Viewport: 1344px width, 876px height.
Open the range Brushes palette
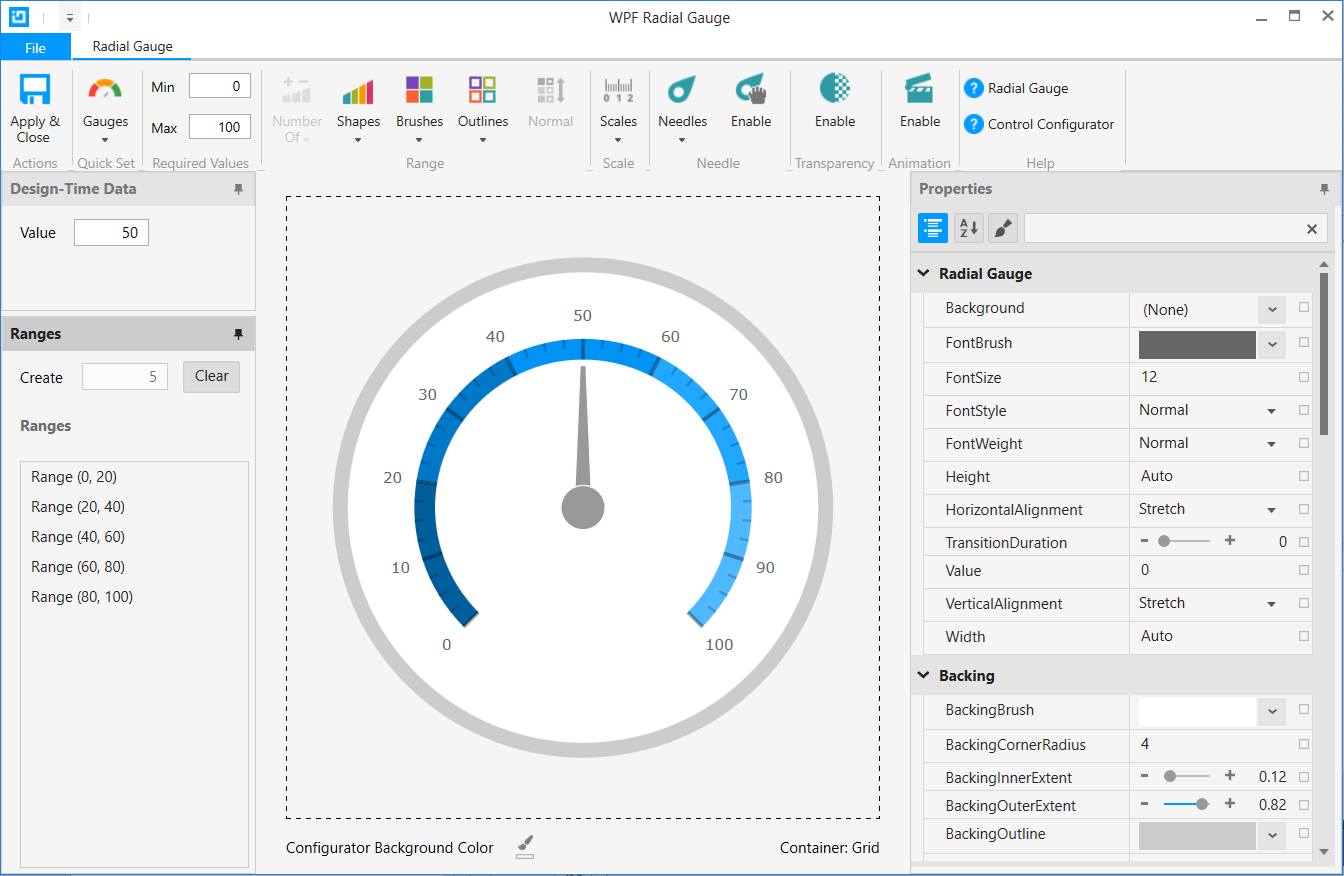click(x=419, y=110)
